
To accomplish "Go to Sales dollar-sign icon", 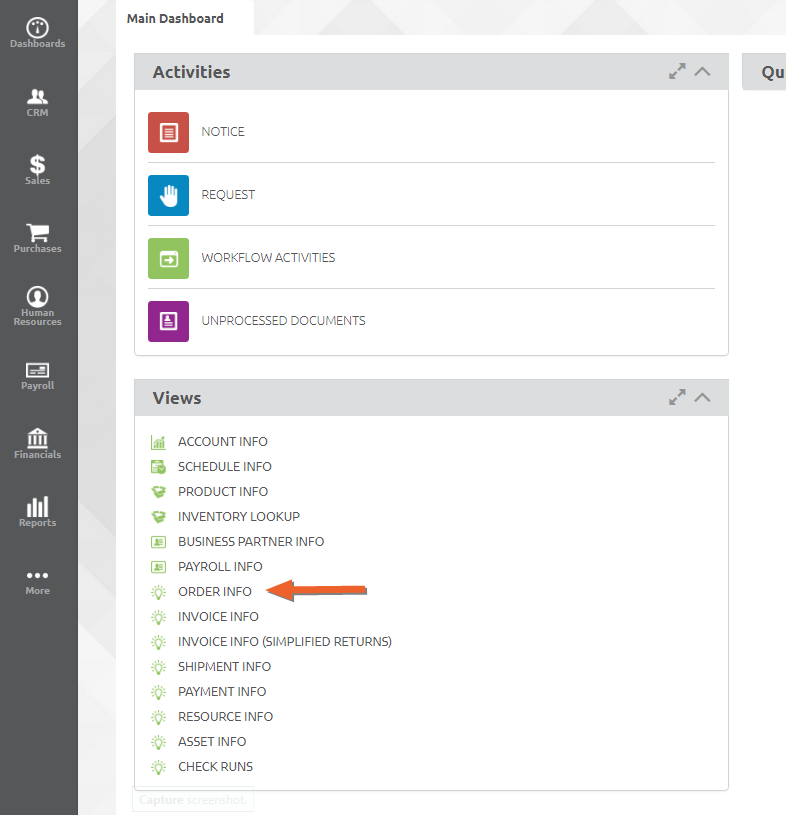I will click(38, 169).
